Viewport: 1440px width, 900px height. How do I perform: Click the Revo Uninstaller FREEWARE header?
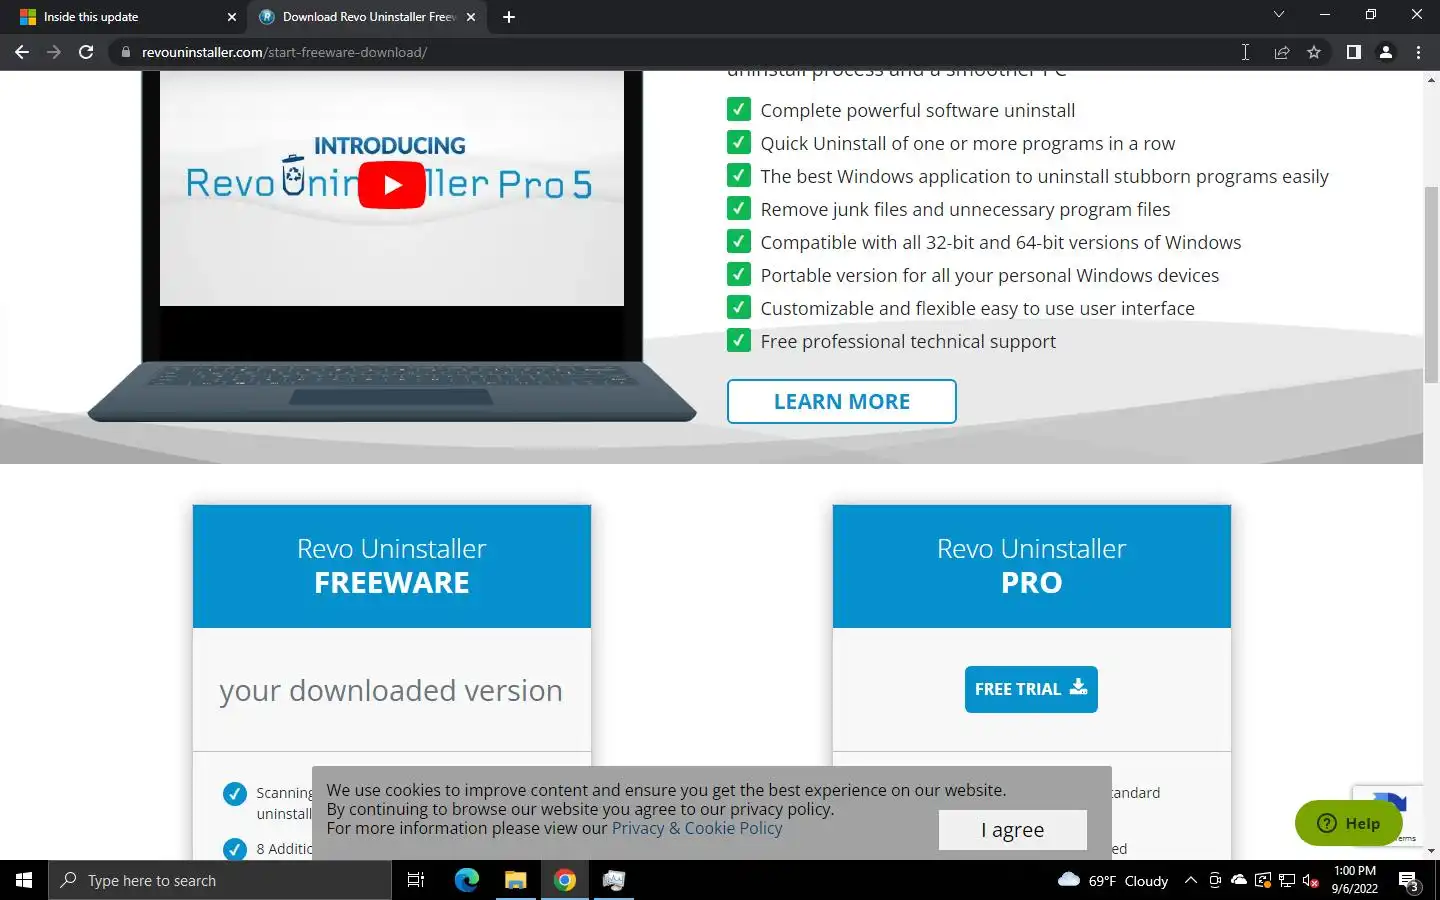[x=392, y=566]
